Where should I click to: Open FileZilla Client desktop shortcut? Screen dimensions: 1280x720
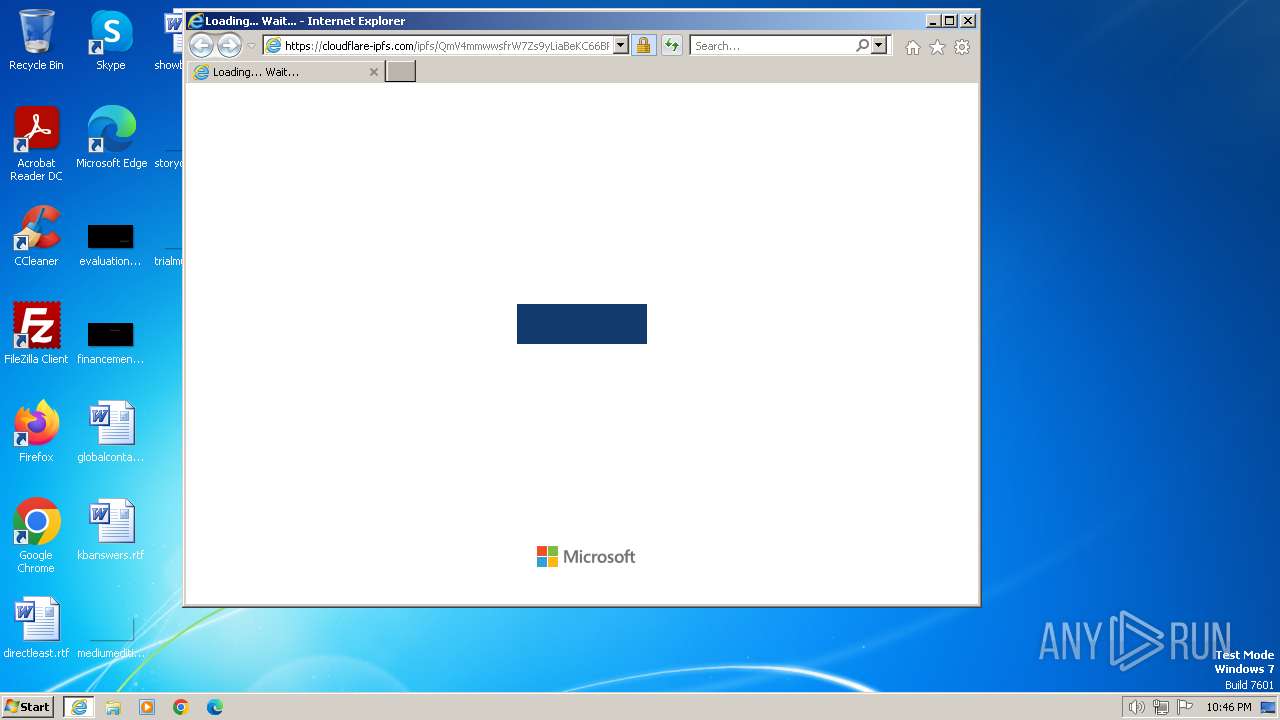36,333
